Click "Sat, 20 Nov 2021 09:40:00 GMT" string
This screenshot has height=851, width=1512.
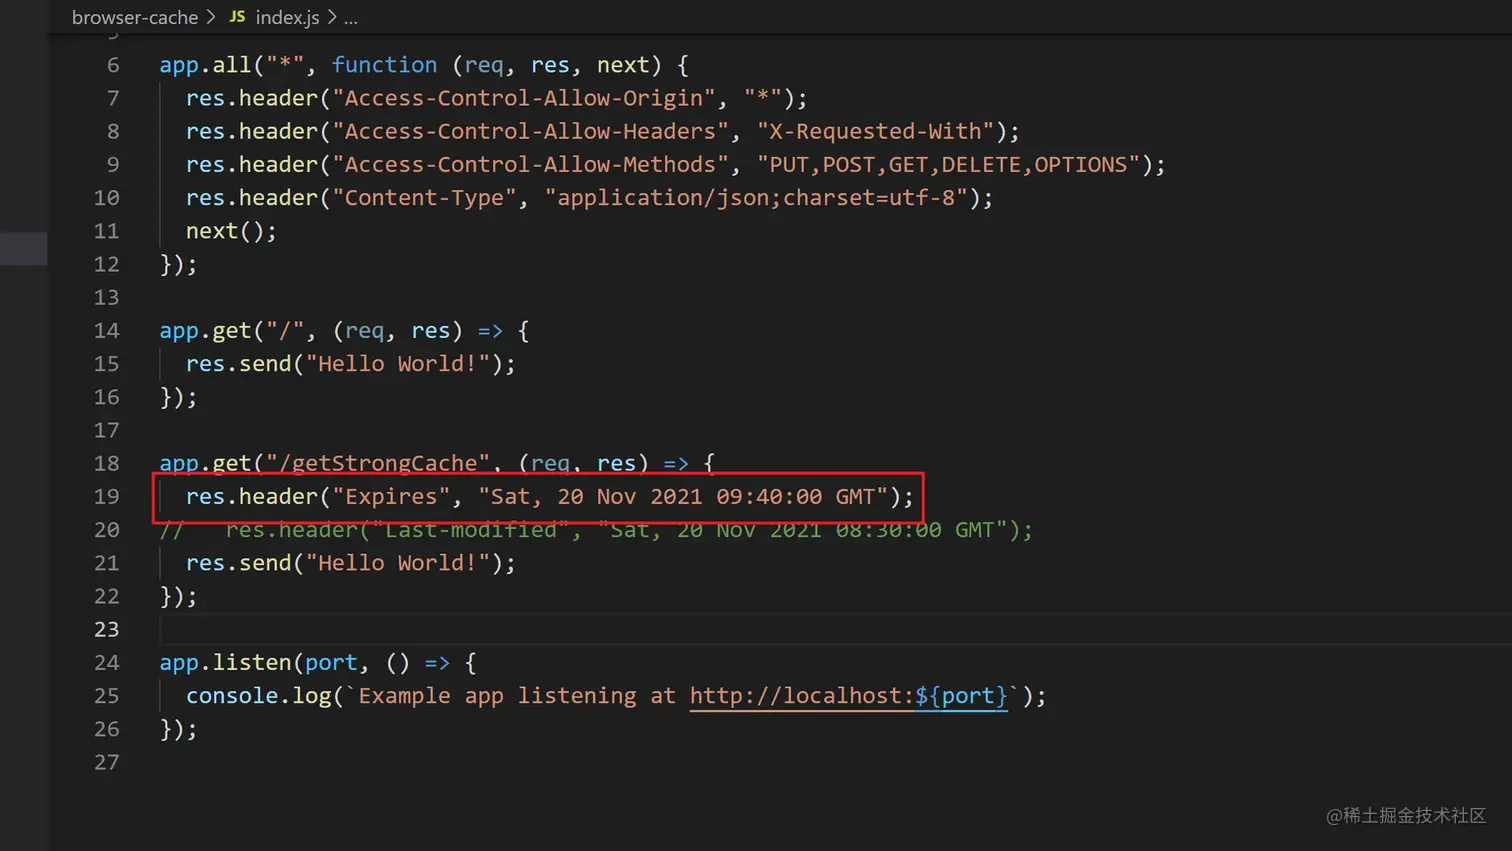click(683, 497)
